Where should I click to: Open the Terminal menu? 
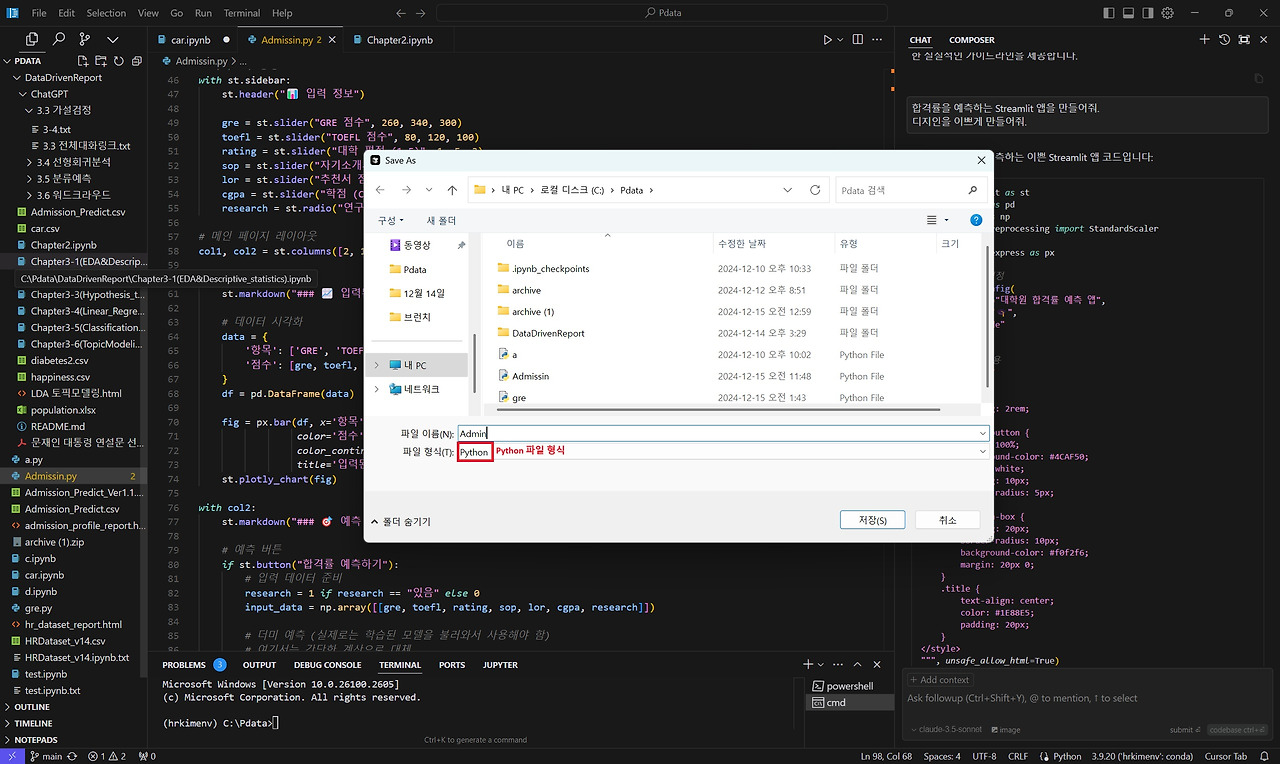click(x=242, y=13)
